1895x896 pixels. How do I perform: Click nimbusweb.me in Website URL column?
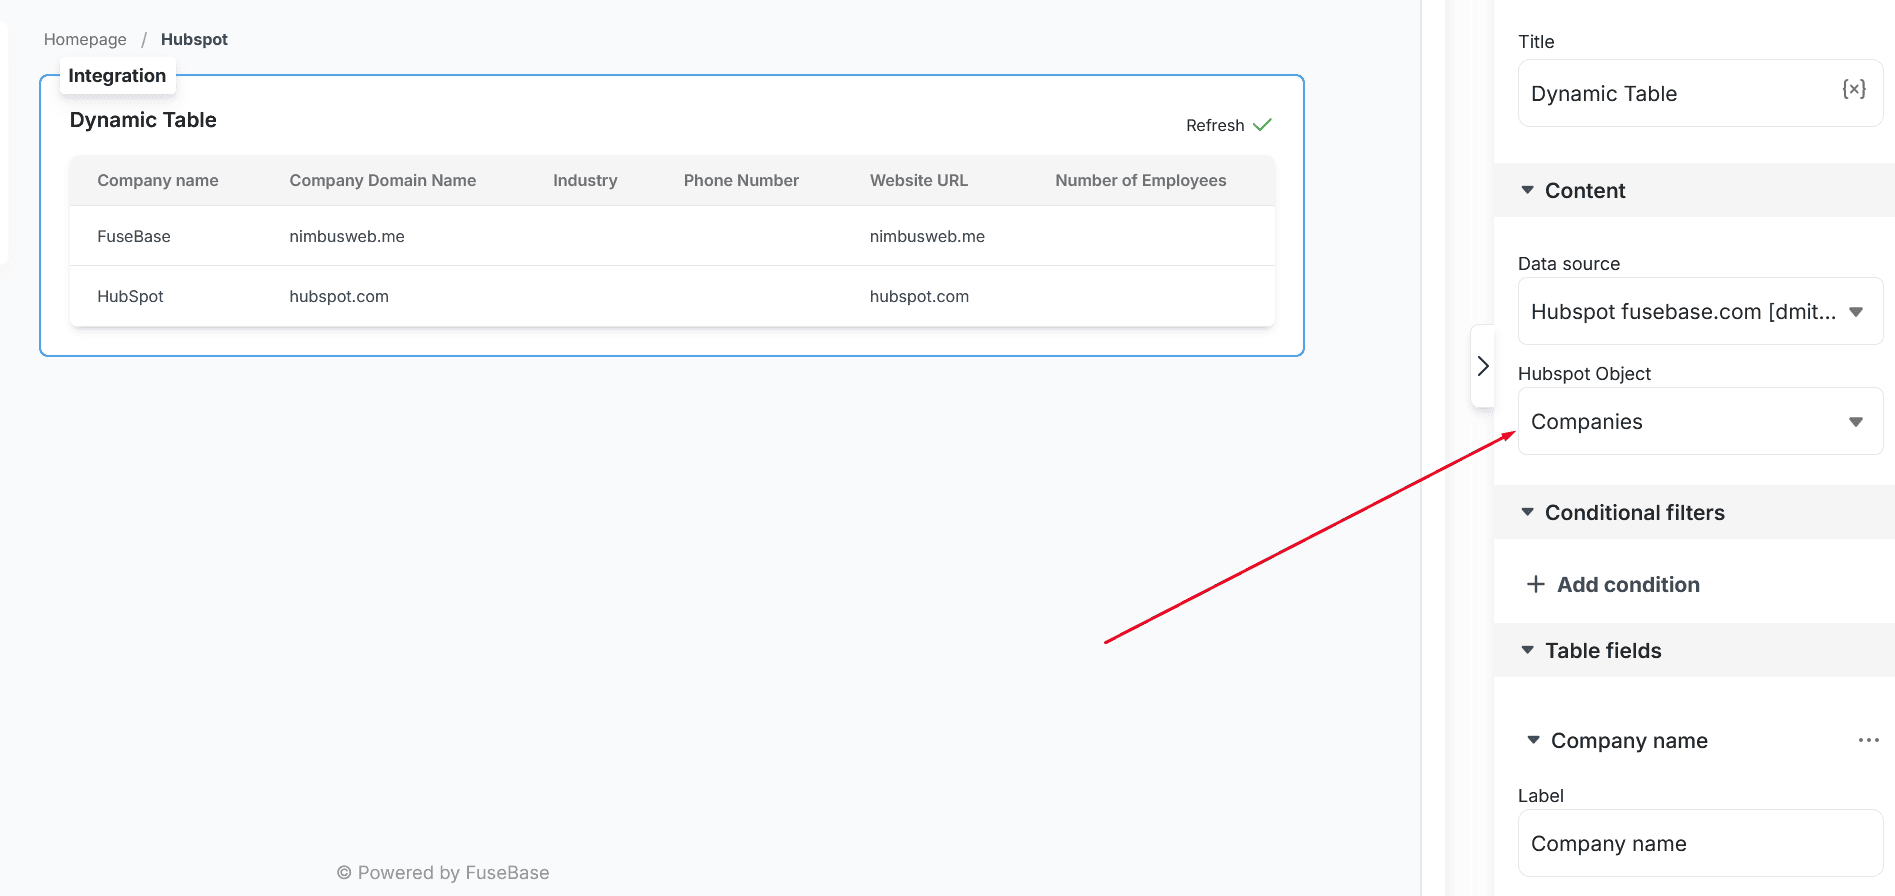click(x=927, y=236)
